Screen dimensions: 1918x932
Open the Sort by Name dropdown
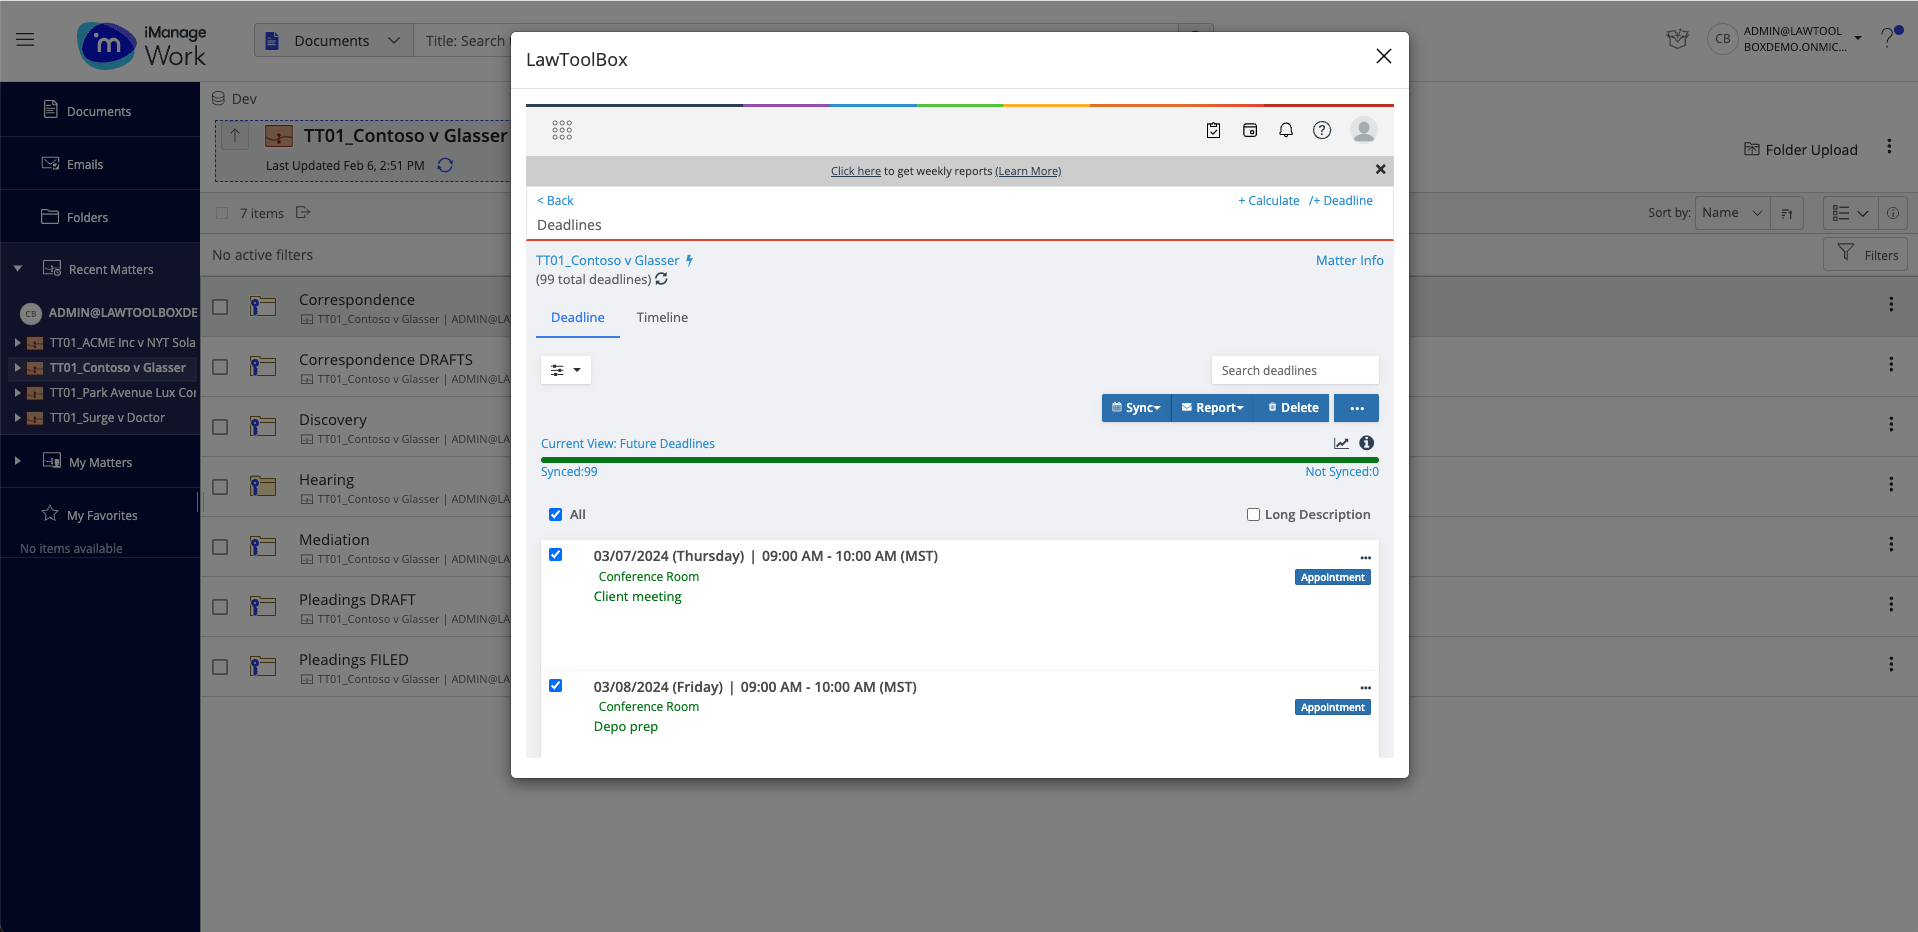click(x=1732, y=213)
